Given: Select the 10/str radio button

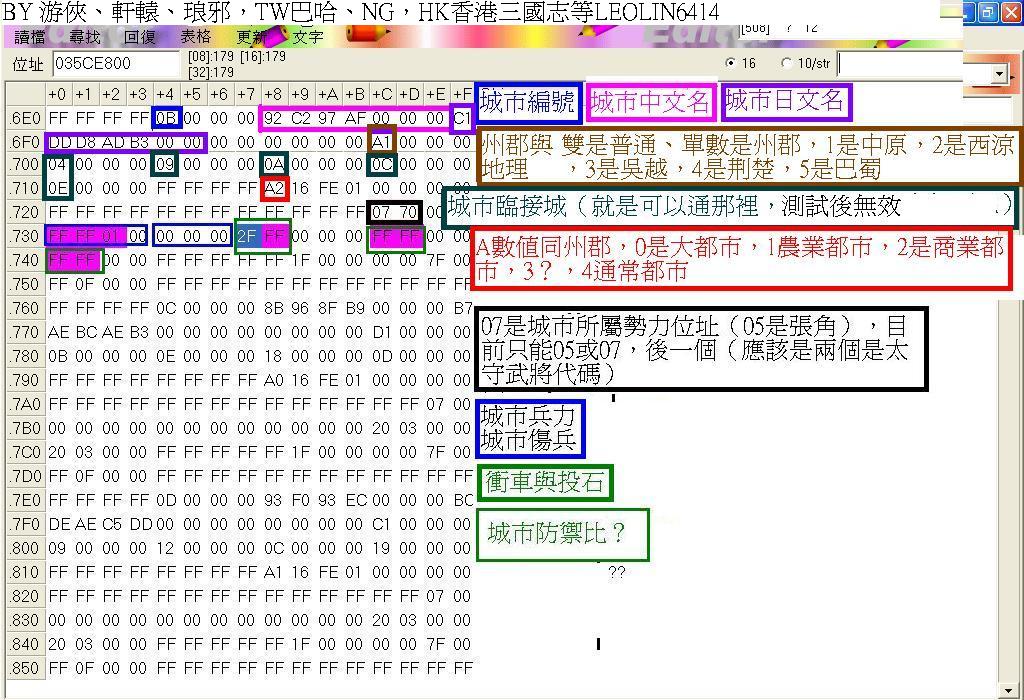Looking at the screenshot, I should pos(786,63).
